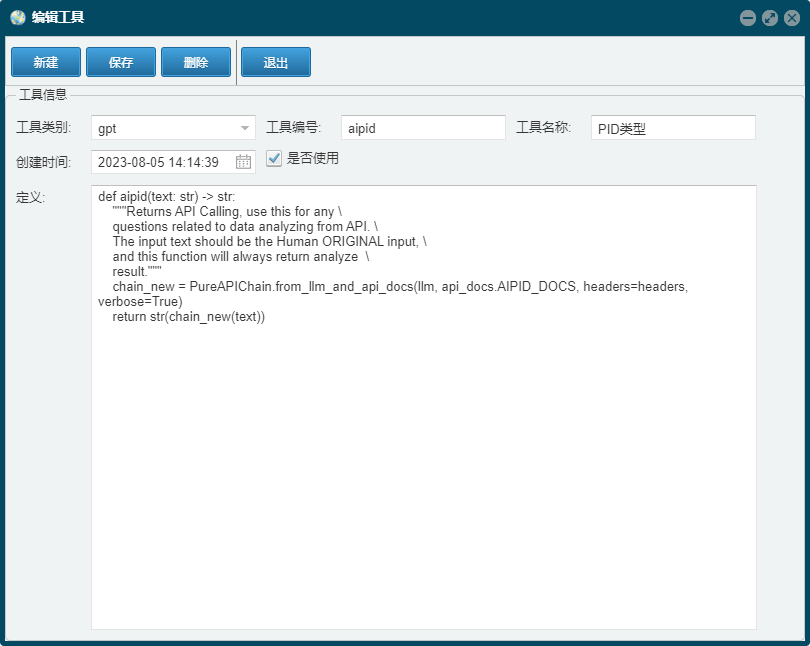Minimize the 编辑工具 window
Screen dimensions: 810x646
coord(747,18)
